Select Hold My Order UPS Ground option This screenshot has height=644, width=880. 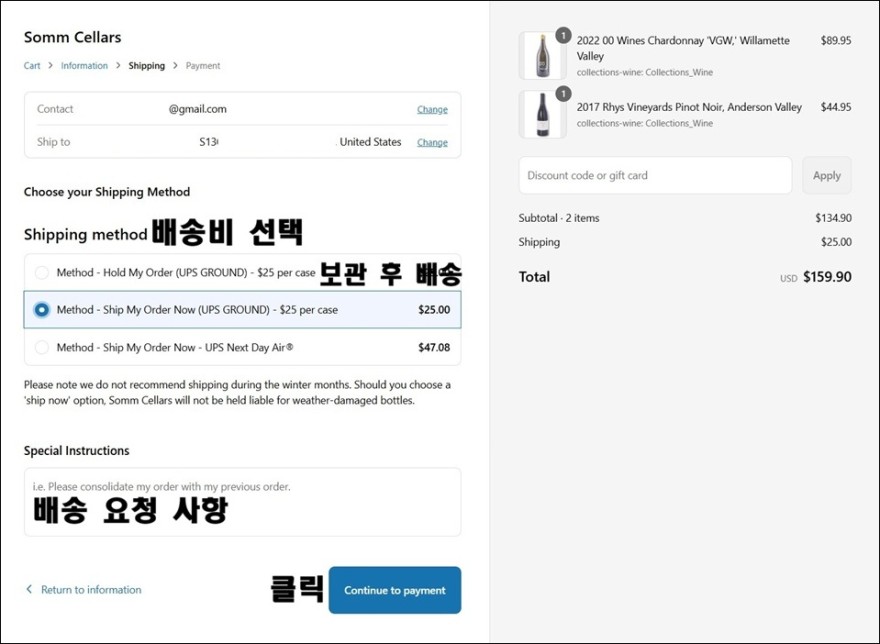[x=242, y=272]
